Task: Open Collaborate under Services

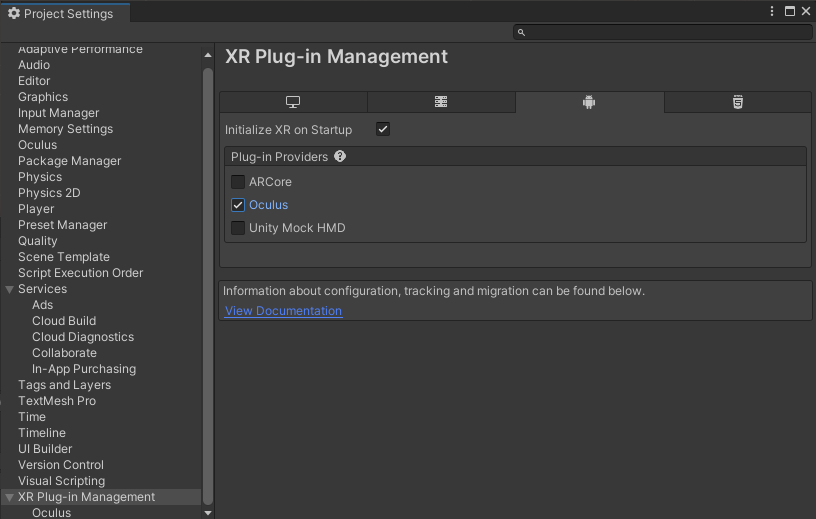Action: pos(64,353)
